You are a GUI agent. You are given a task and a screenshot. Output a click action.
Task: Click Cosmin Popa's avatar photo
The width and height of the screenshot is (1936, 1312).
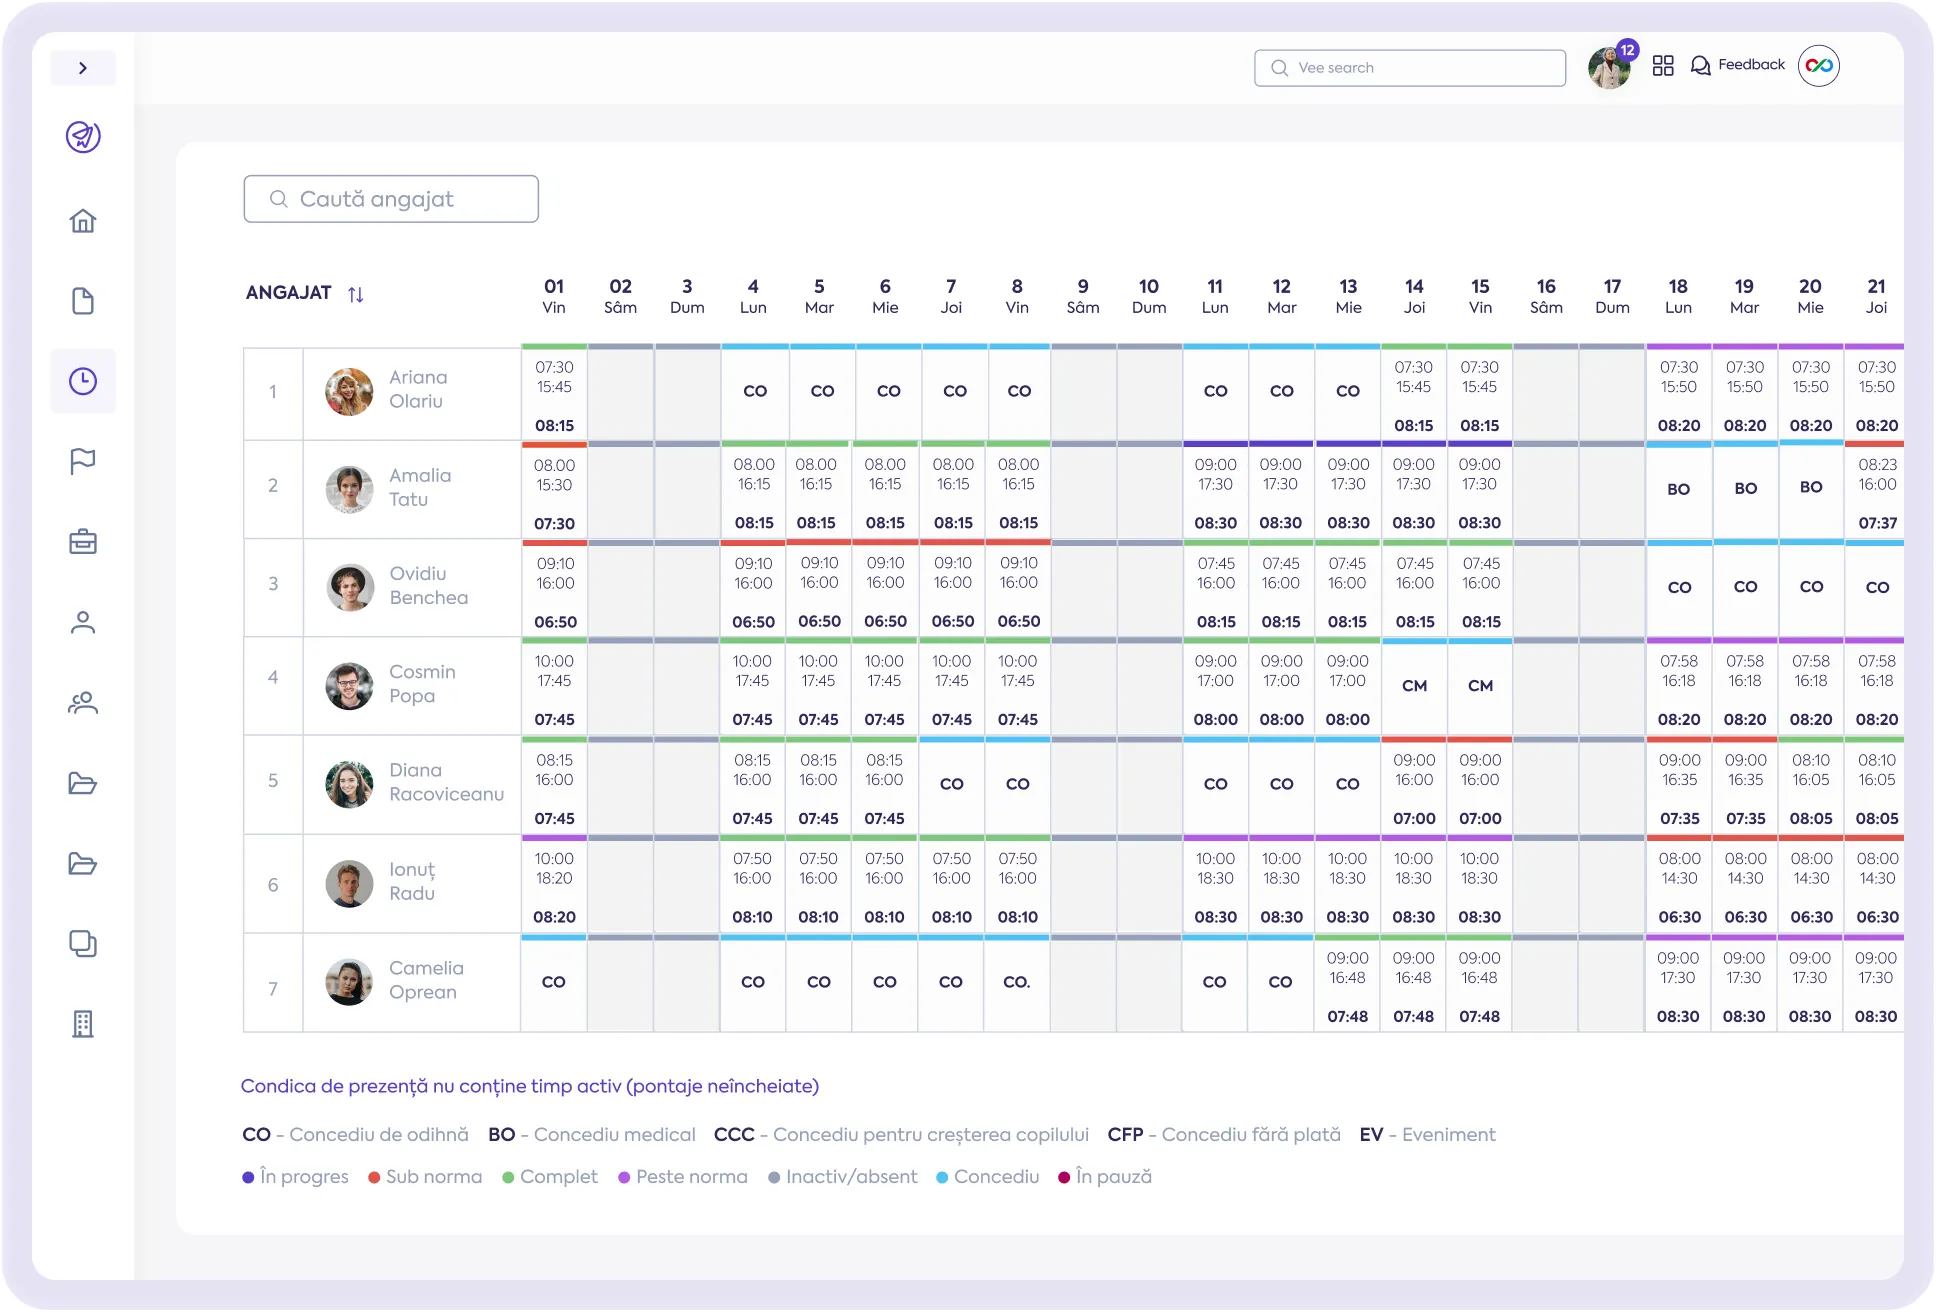click(x=350, y=686)
